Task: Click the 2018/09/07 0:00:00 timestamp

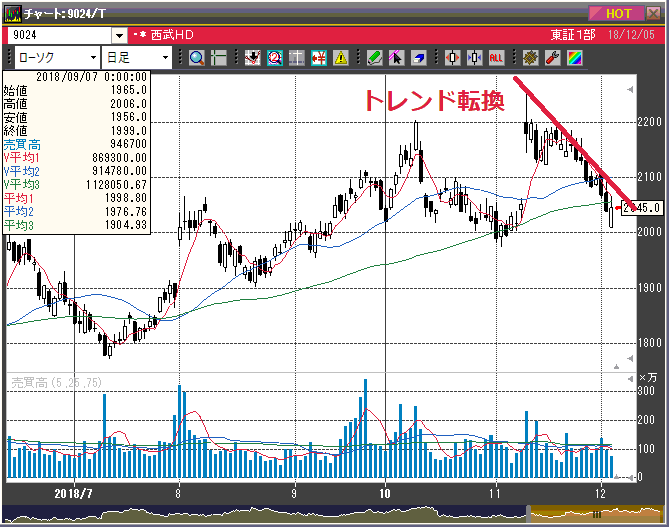Action: coord(92,77)
